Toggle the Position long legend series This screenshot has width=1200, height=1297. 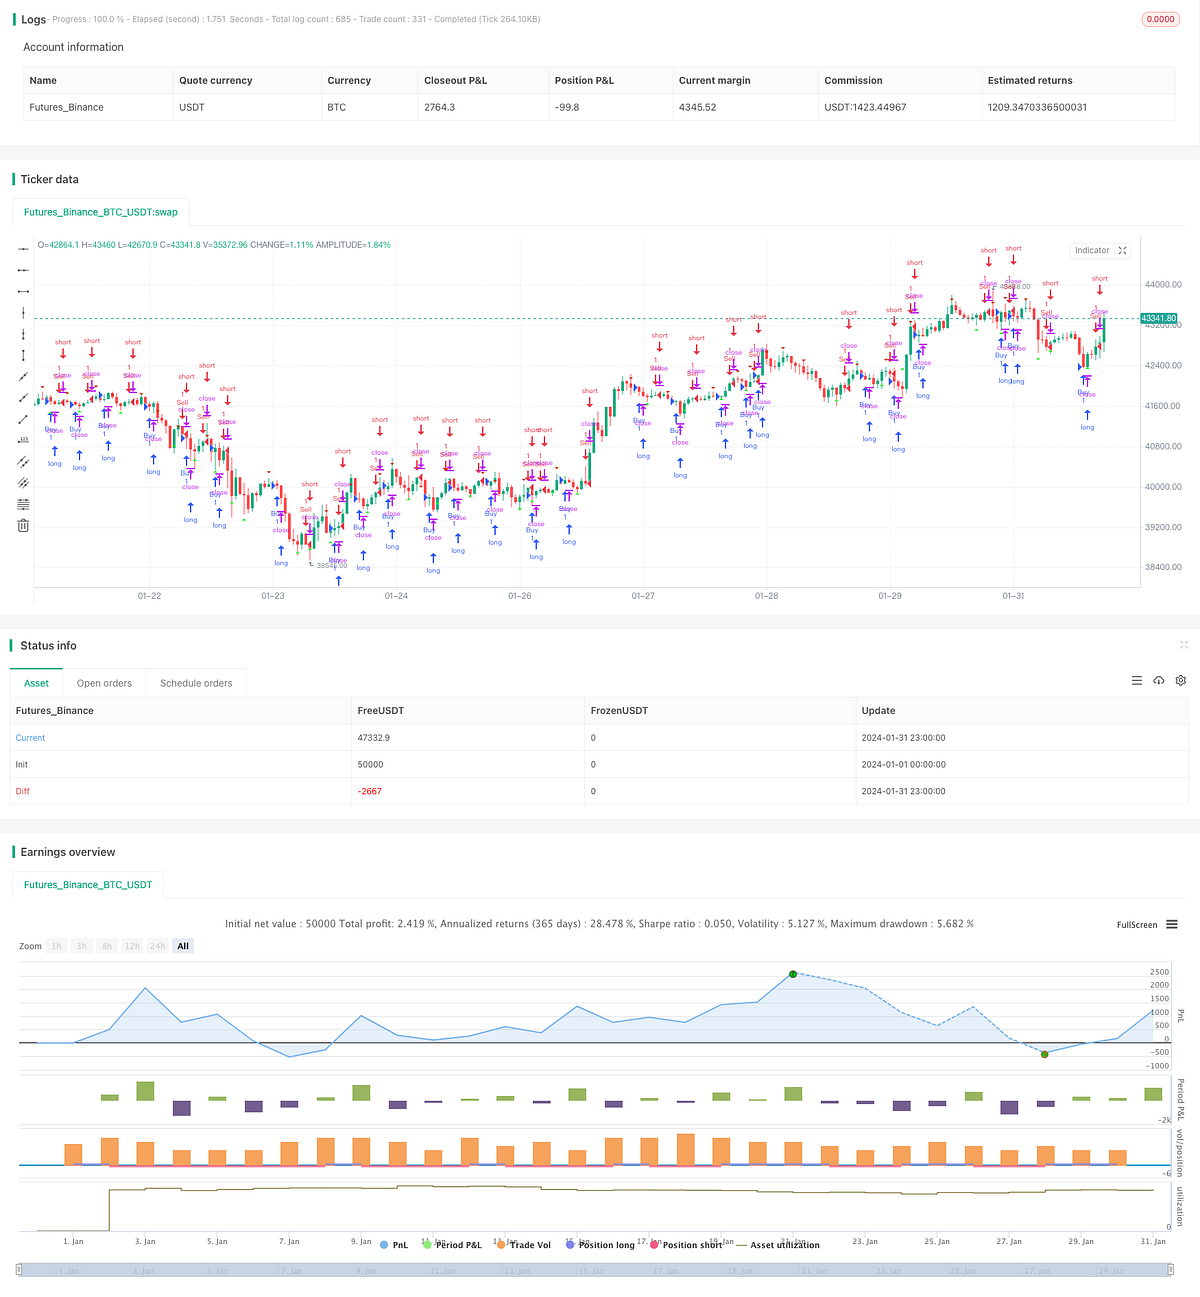(600, 1245)
